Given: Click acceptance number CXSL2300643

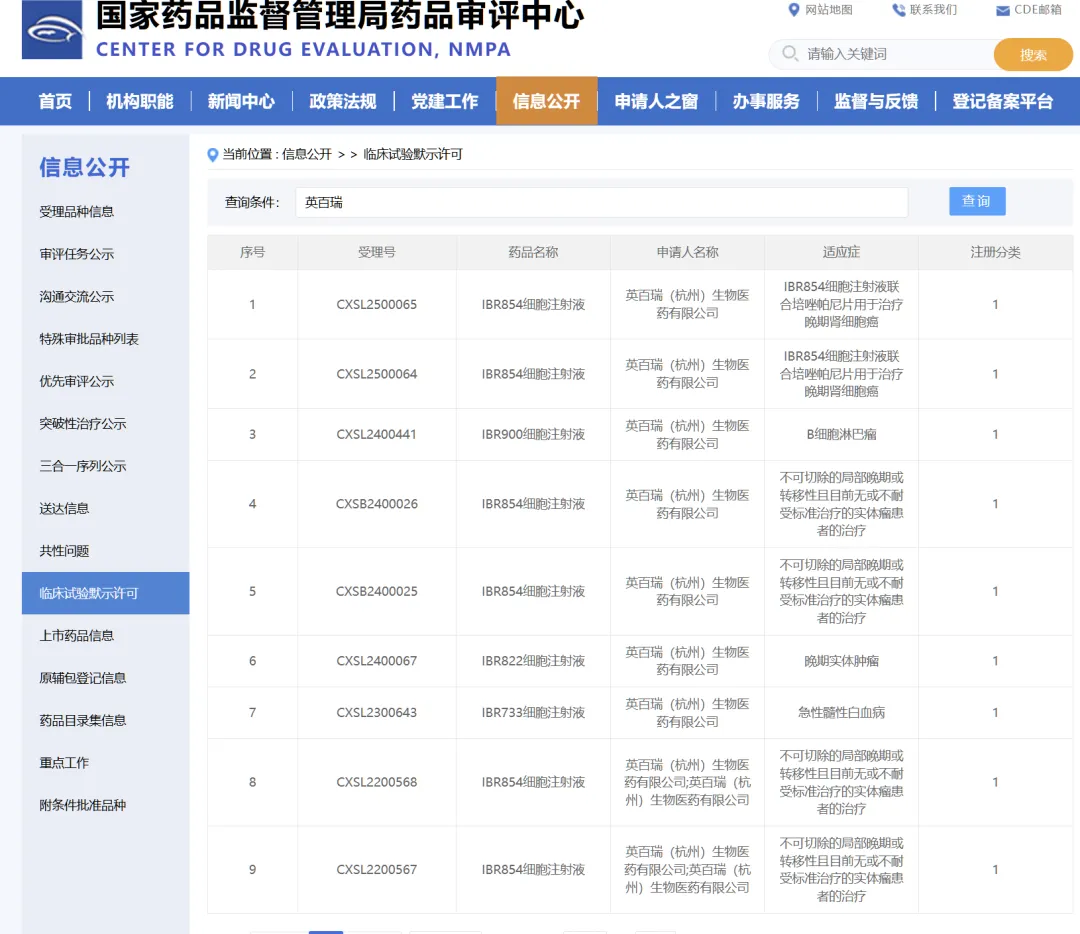Looking at the screenshot, I should [x=377, y=713].
